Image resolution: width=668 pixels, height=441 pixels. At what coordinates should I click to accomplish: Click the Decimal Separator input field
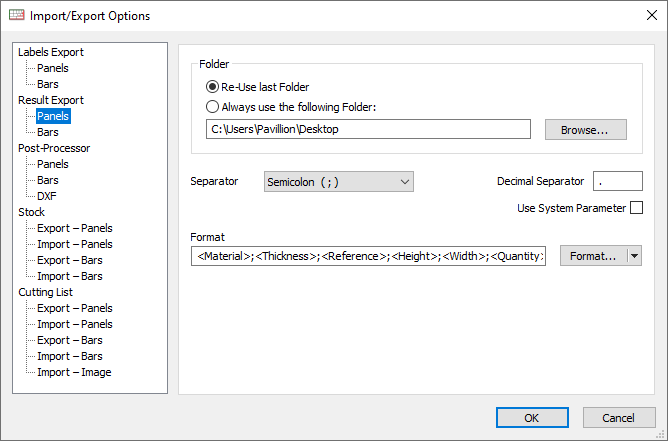pyautogui.click(x=618, y=182)
